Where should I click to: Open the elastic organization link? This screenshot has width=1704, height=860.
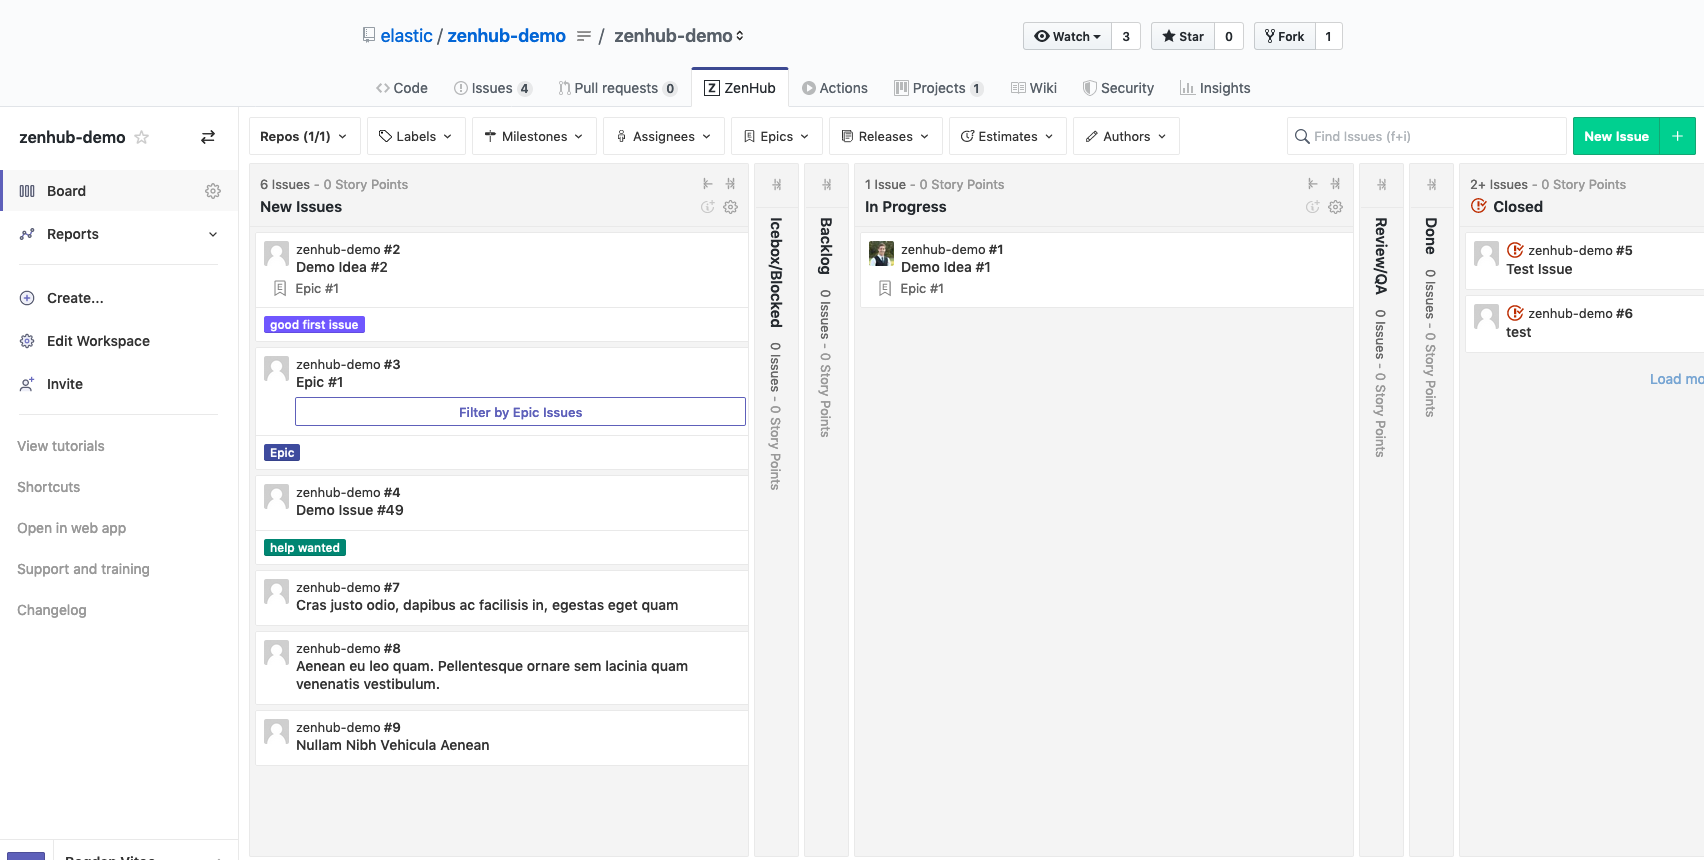[406, 36]
